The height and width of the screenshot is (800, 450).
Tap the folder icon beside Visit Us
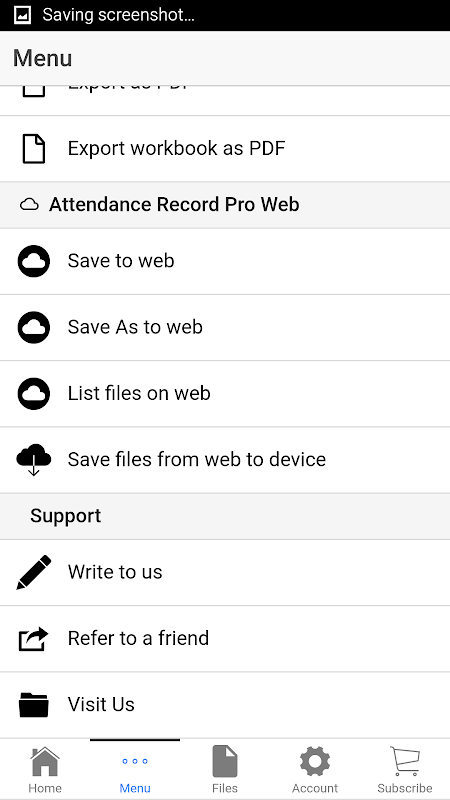pyautogui.click(x=34, y=705)
